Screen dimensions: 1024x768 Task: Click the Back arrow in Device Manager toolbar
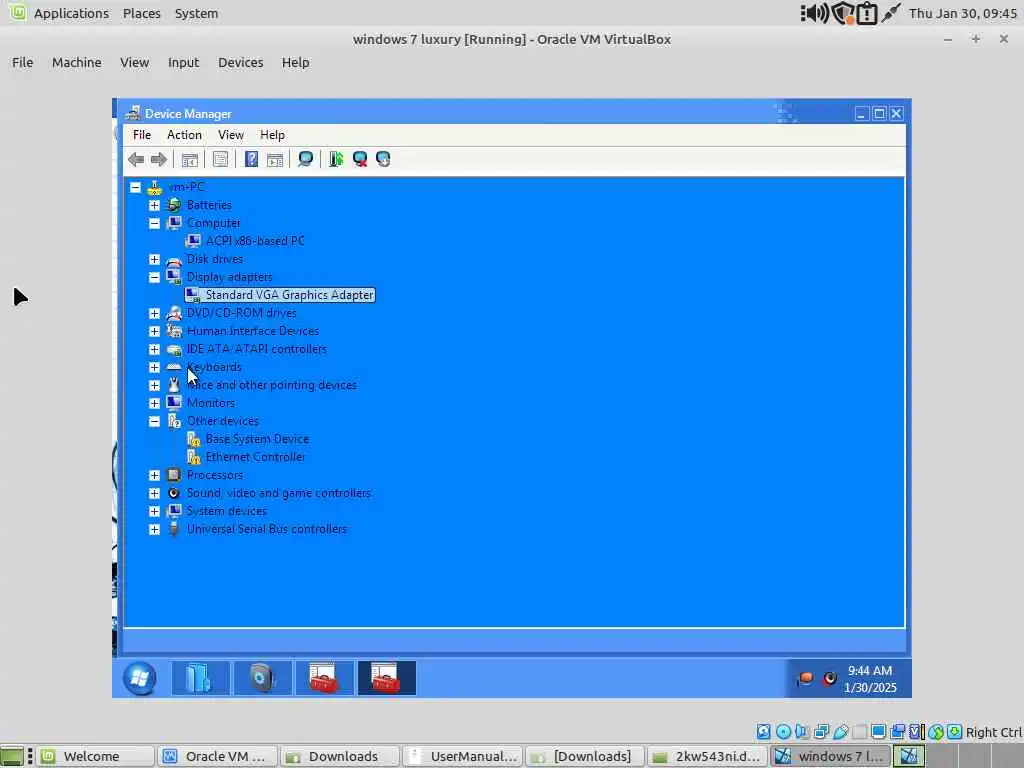point(136,159)
